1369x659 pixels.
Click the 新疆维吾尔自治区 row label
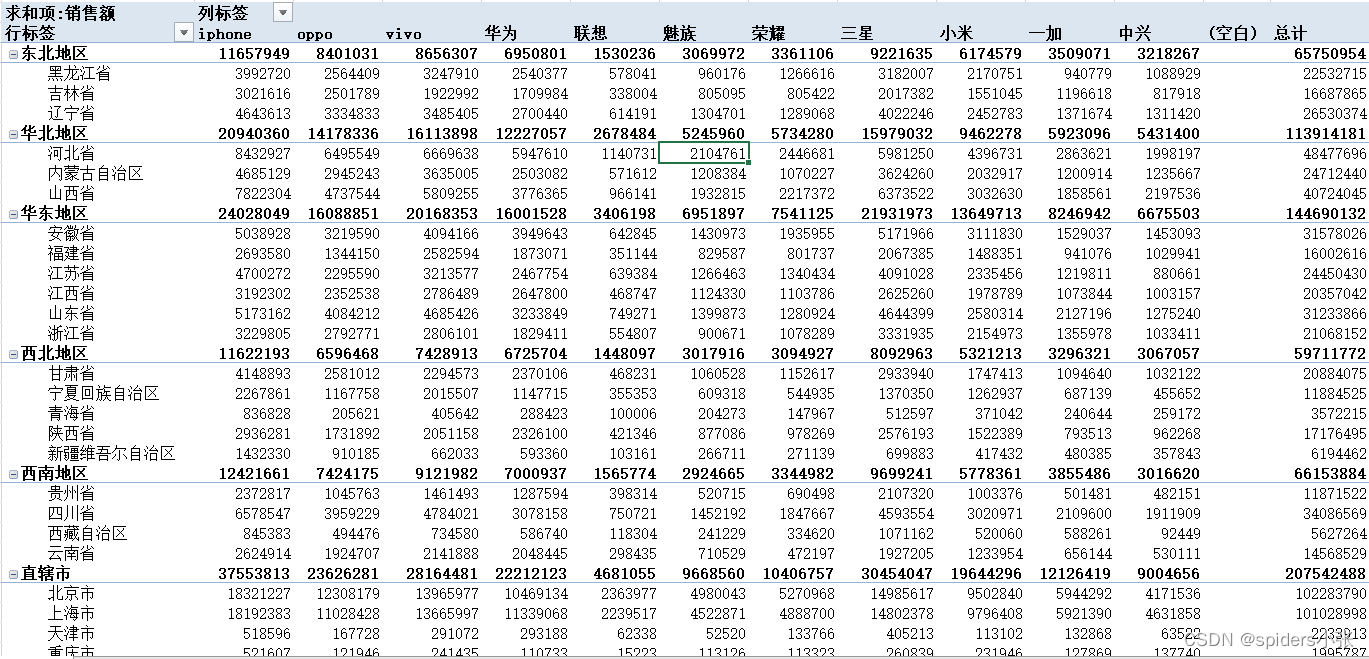111,453
